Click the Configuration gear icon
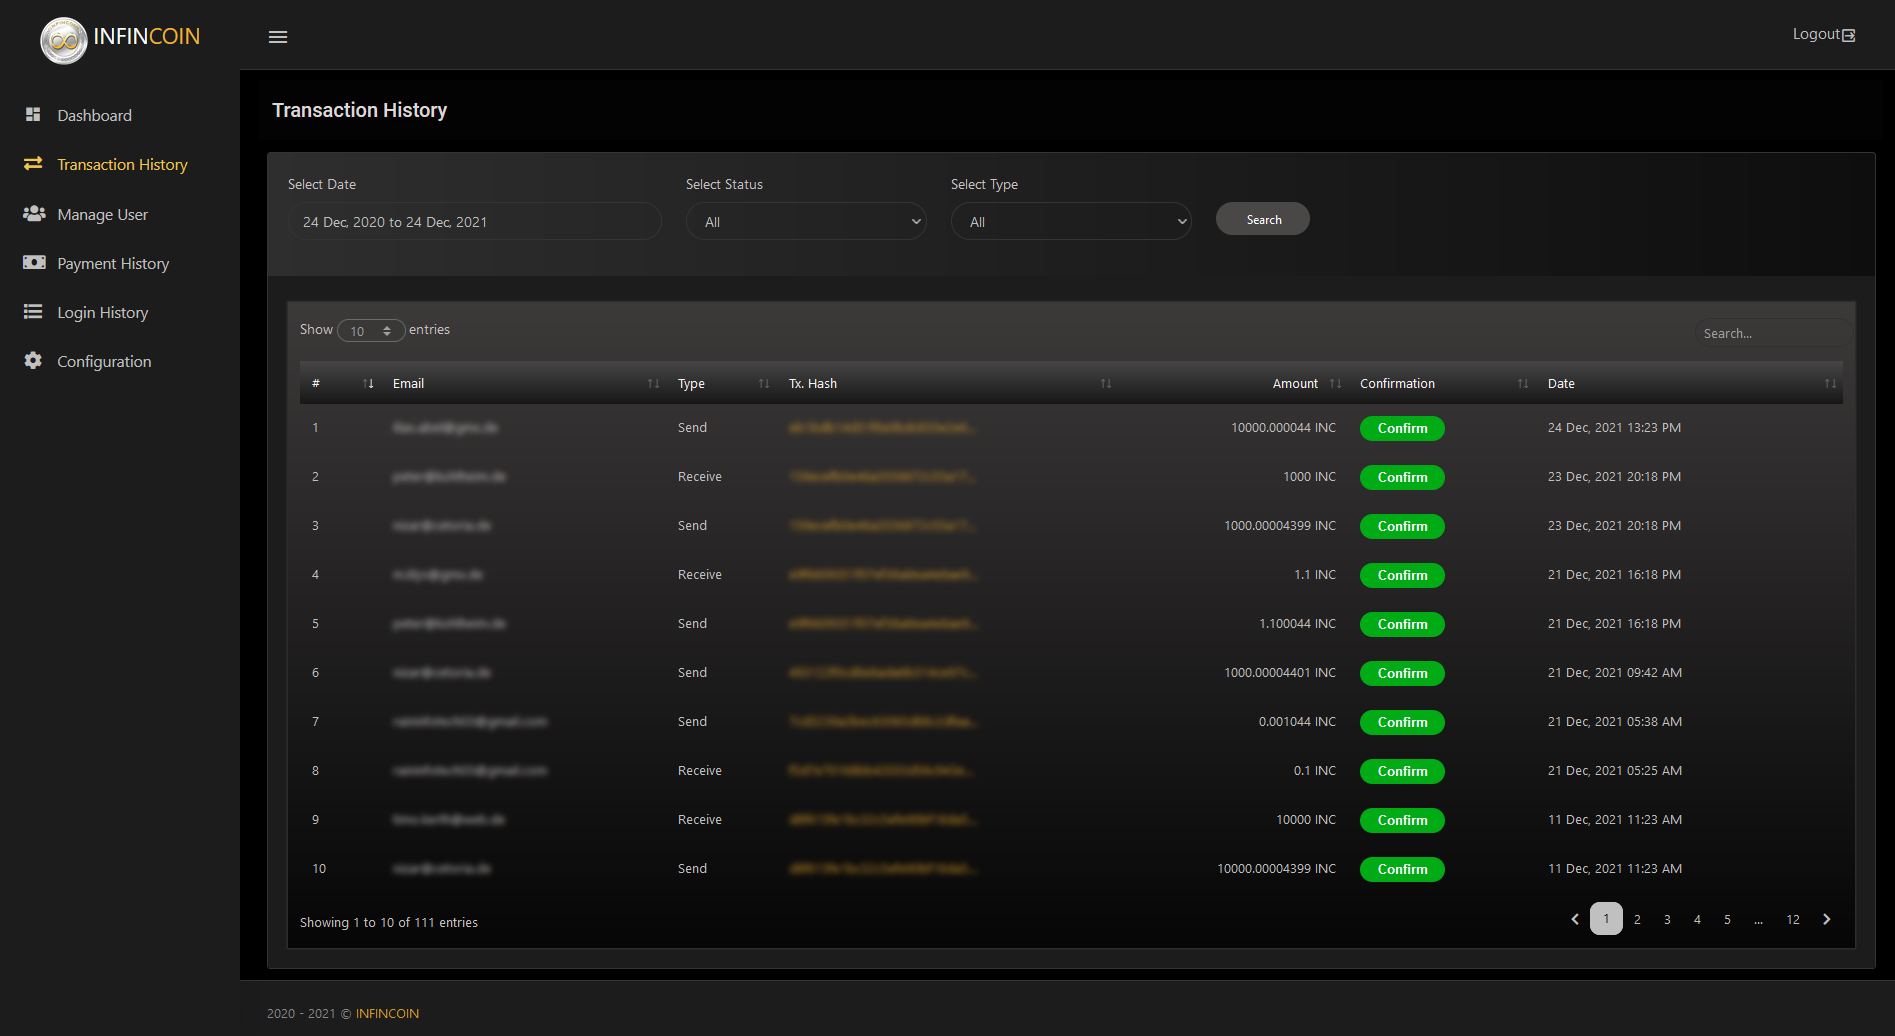This screenshot has height=1036, width=1895. [33, 361]
